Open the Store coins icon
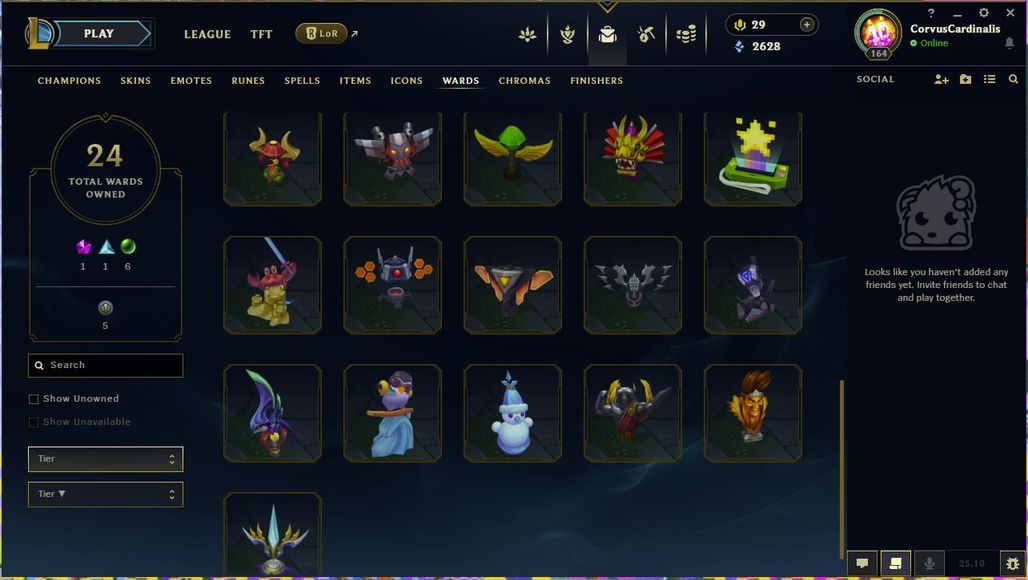The image size is (1028, 580). [x=686, y=34]
